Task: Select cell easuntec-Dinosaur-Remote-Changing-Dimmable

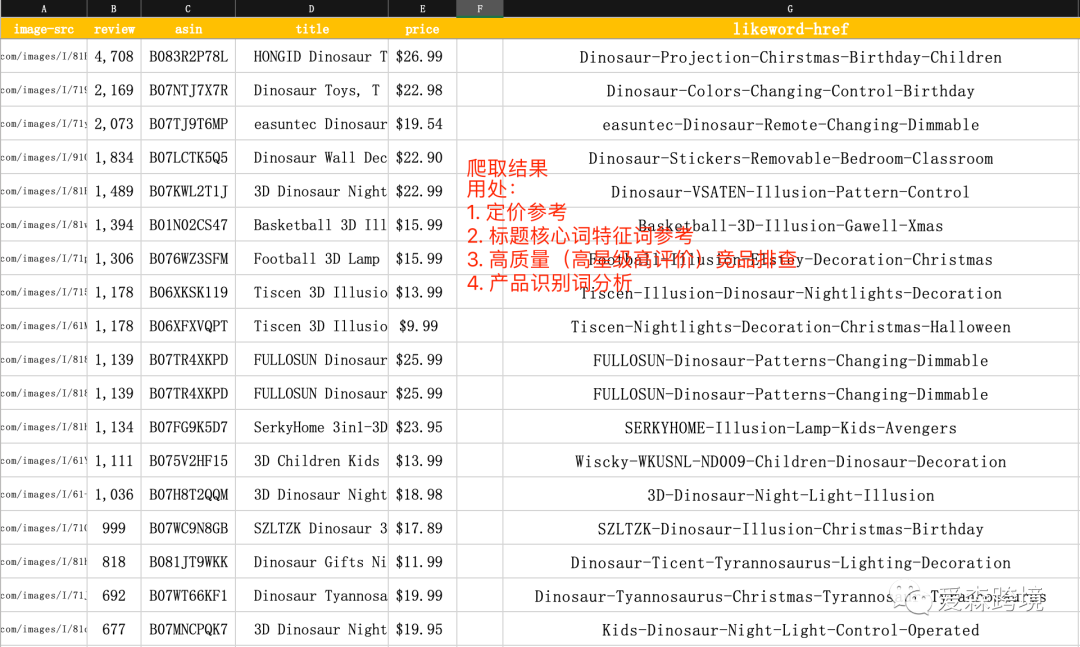Action: (x=791, y=124)
